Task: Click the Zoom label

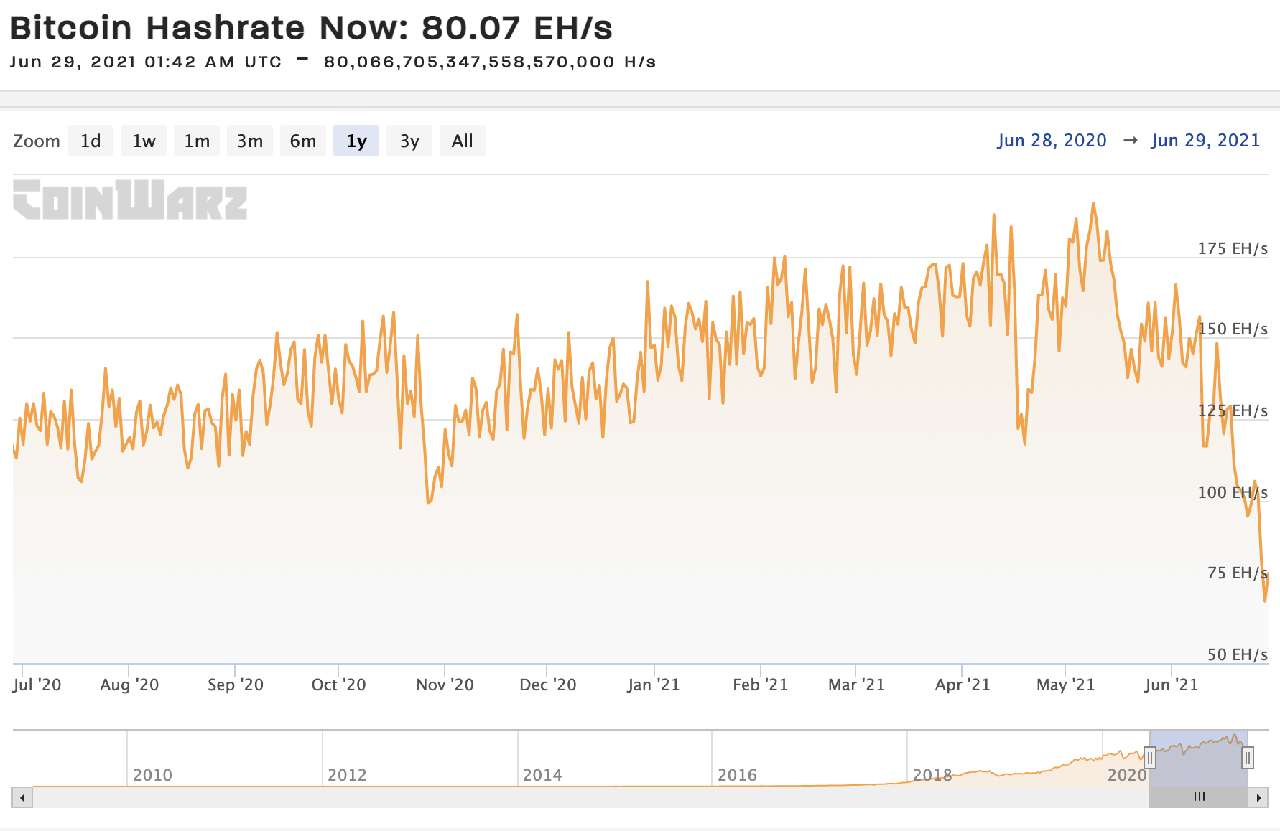Action: click(37, 141)
